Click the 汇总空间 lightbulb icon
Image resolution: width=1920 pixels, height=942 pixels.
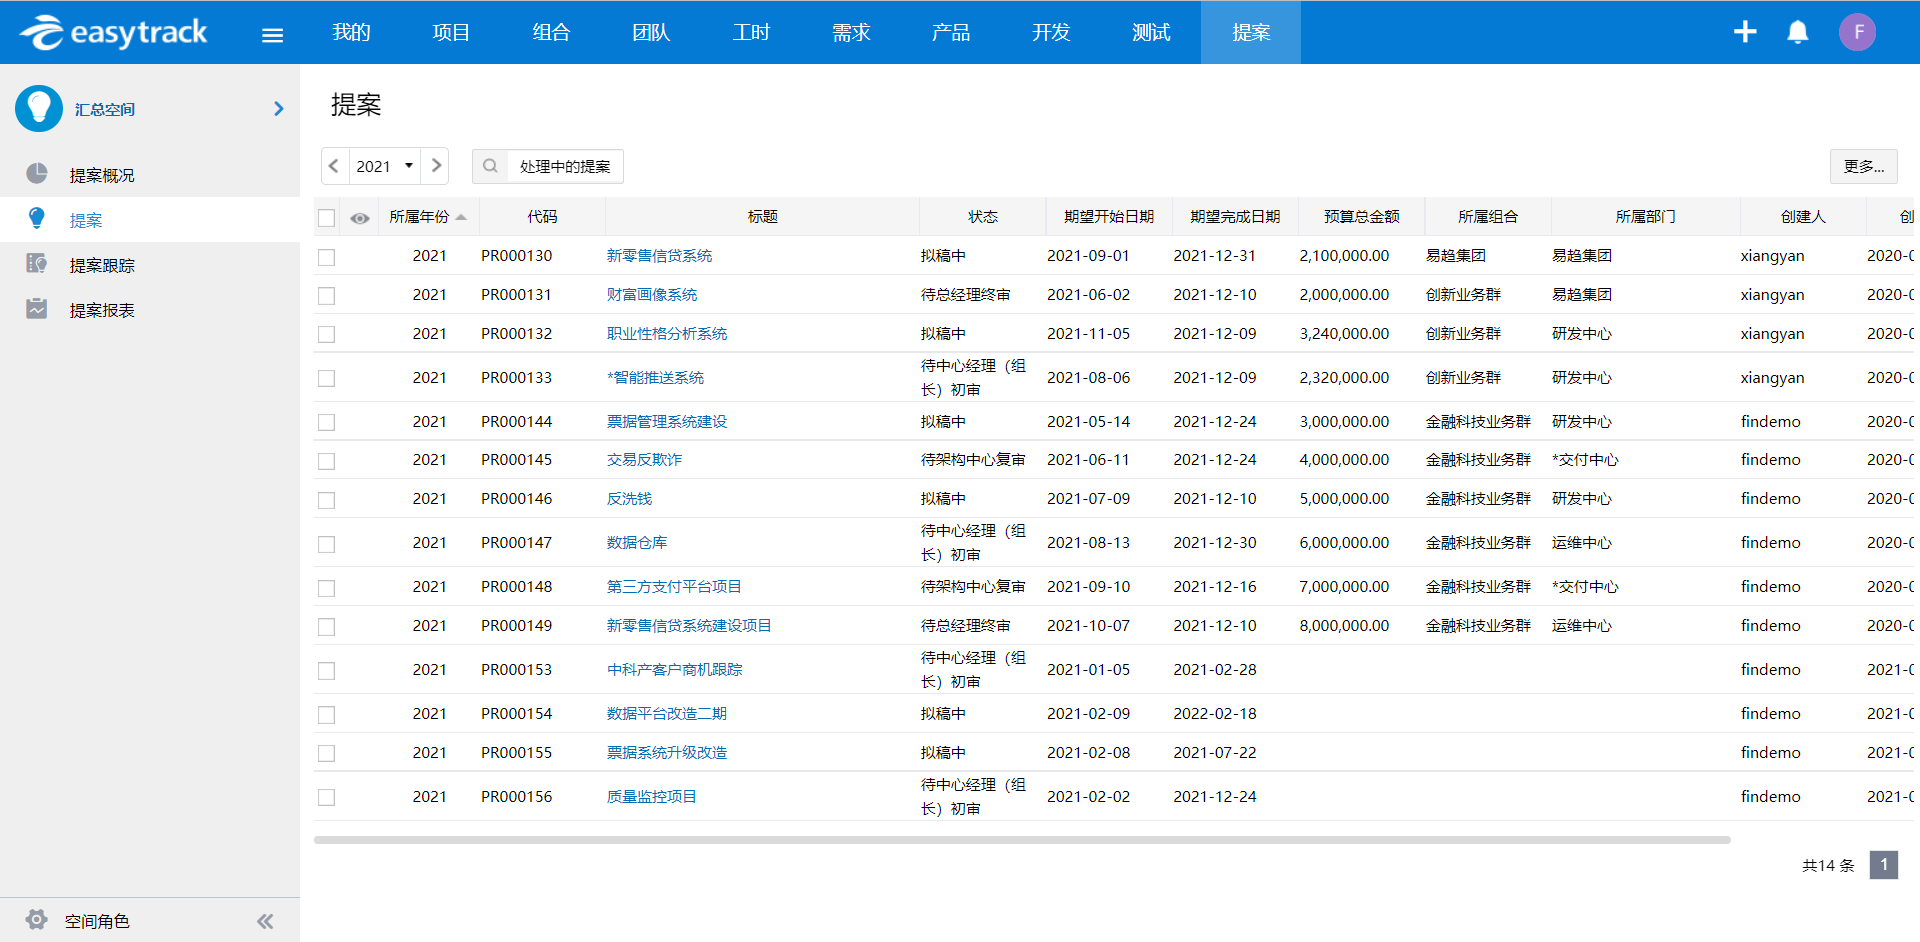(x=39, y=108)
